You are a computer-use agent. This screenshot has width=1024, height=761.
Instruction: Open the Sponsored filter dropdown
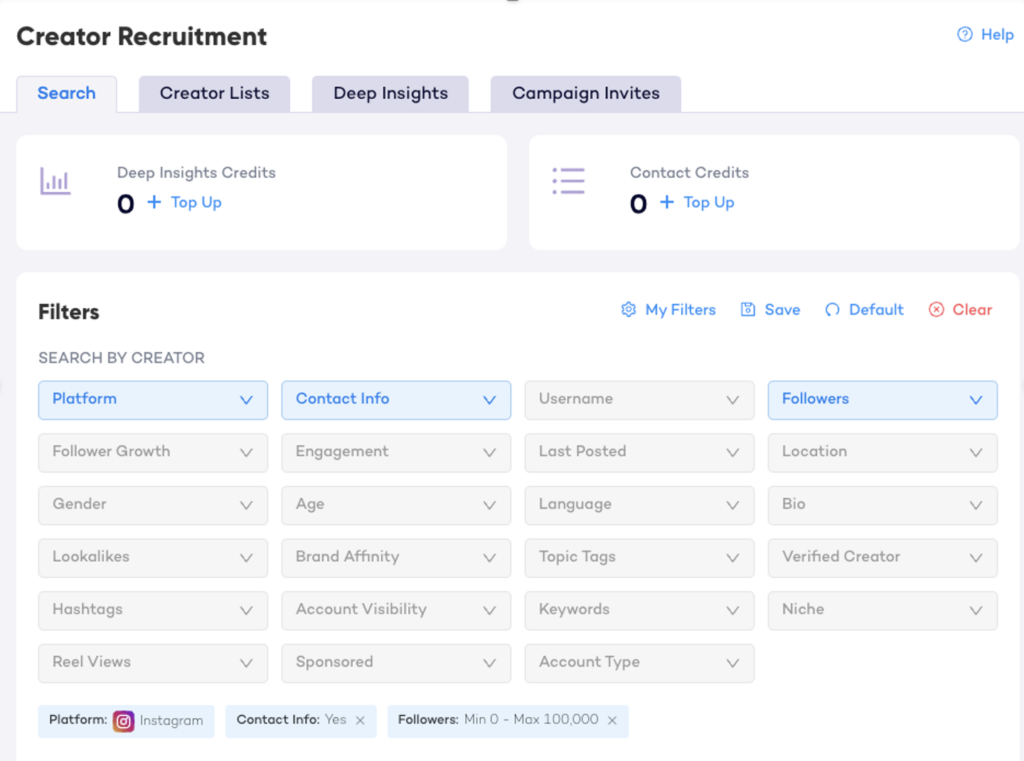pos(396,663)
